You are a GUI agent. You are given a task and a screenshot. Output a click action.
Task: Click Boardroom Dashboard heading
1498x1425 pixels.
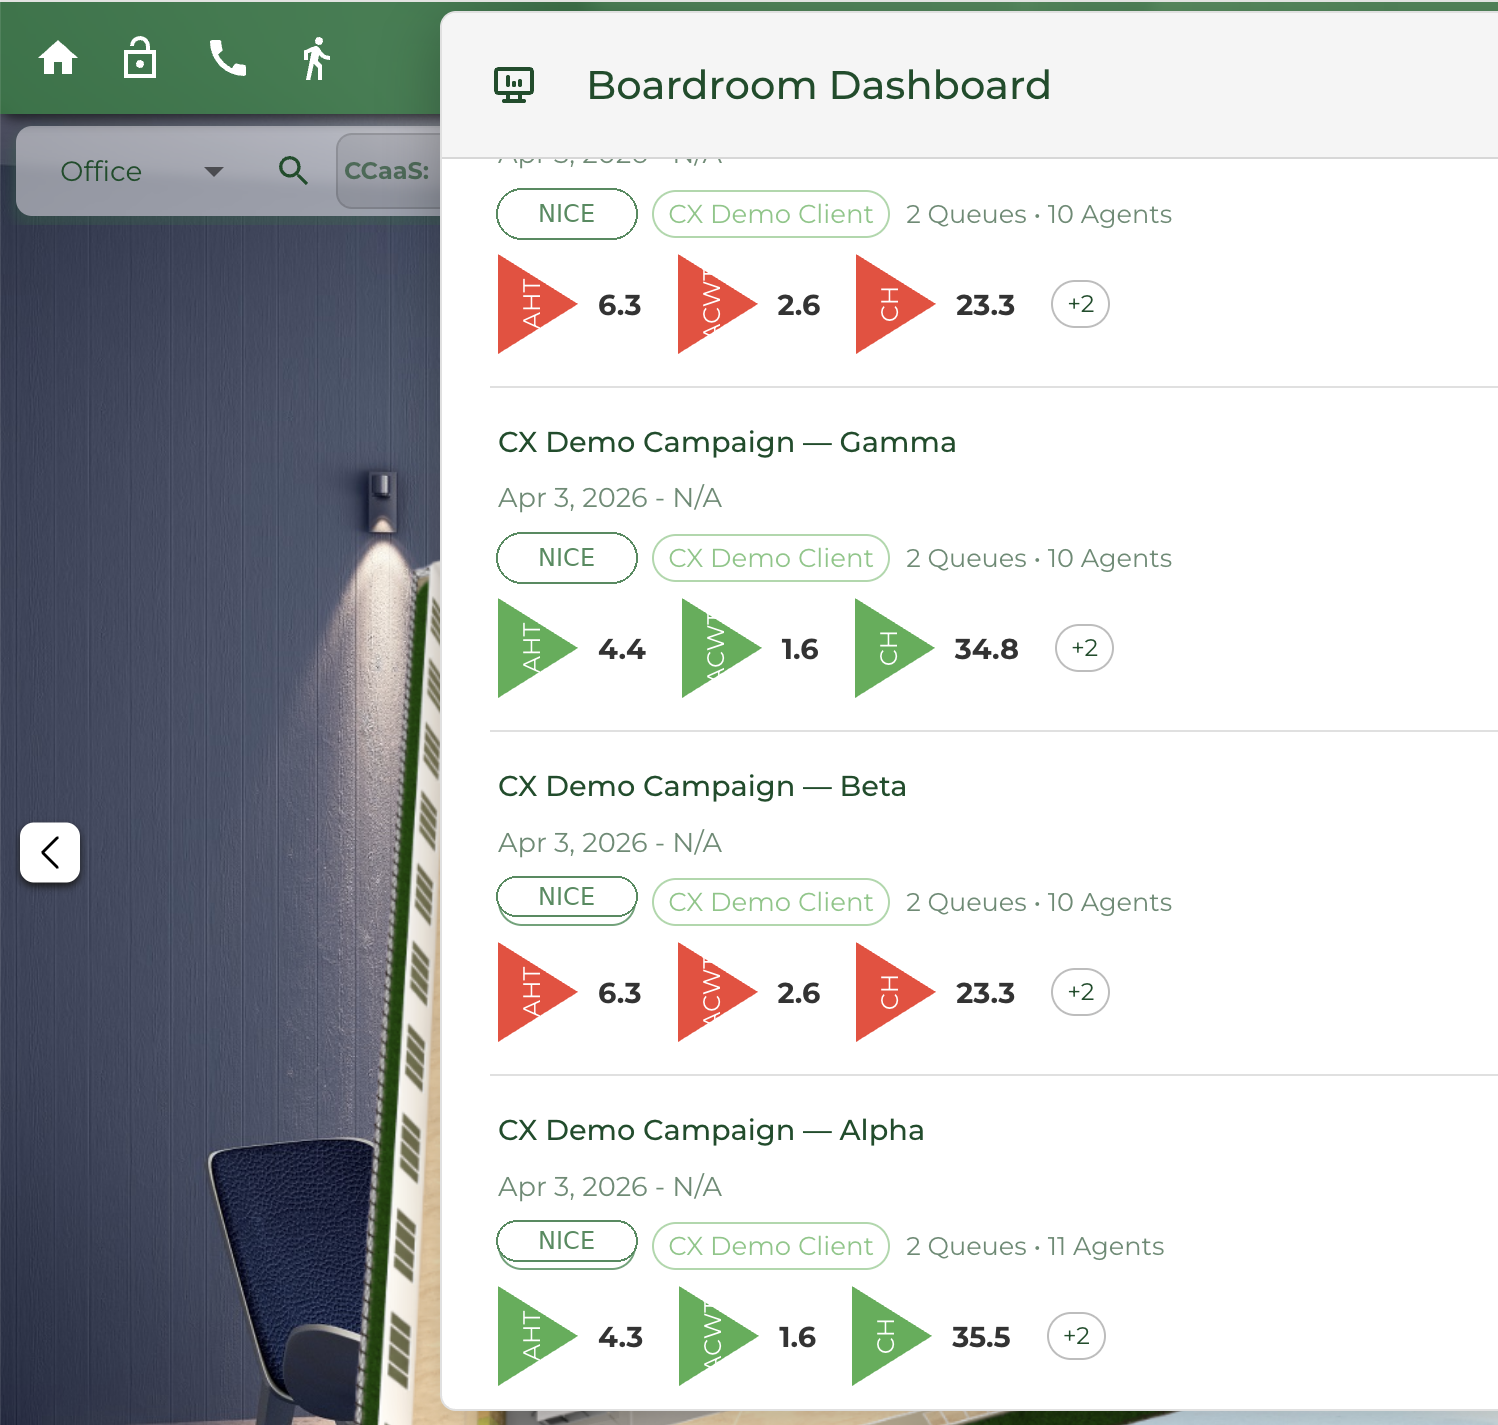819,85
